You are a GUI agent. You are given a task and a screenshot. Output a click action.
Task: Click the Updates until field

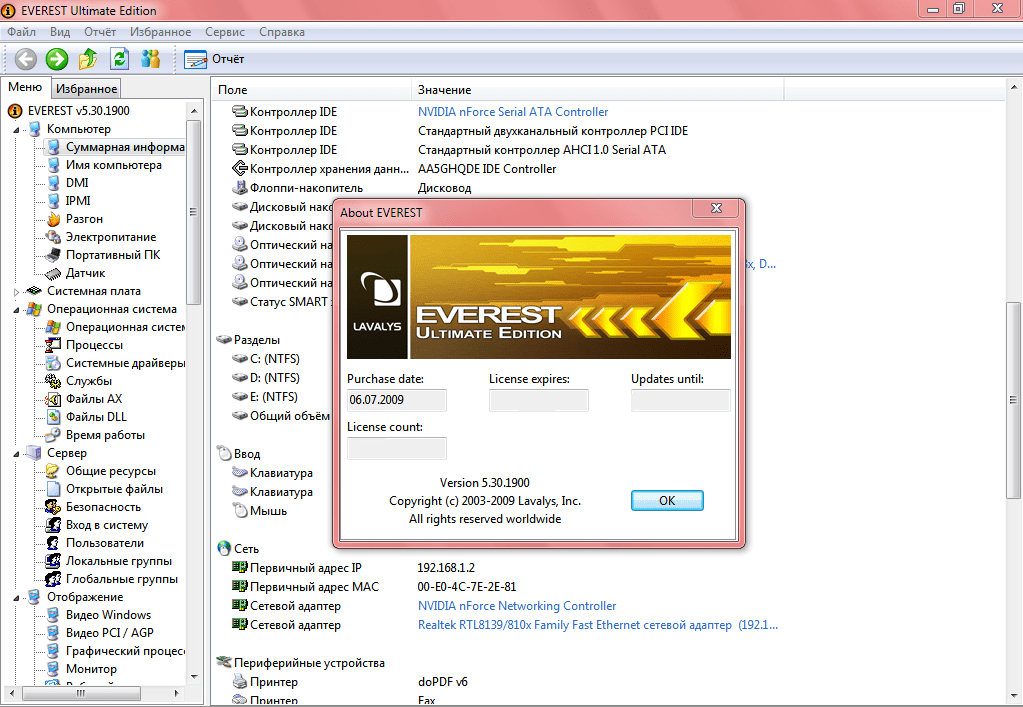[680, 400]
